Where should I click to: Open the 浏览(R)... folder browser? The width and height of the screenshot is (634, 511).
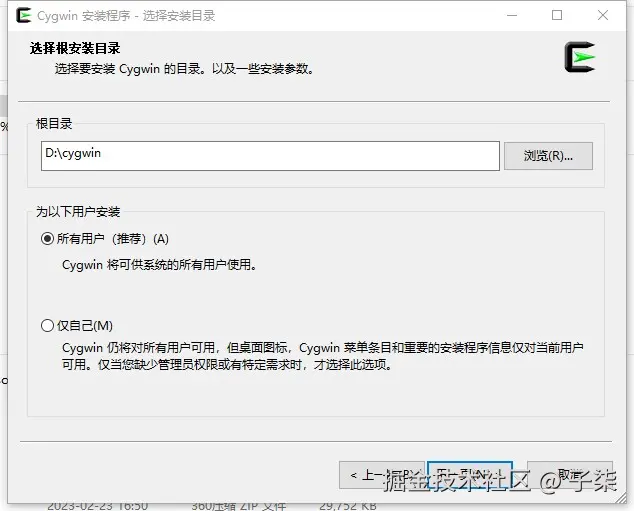click(x=548, y=156)
